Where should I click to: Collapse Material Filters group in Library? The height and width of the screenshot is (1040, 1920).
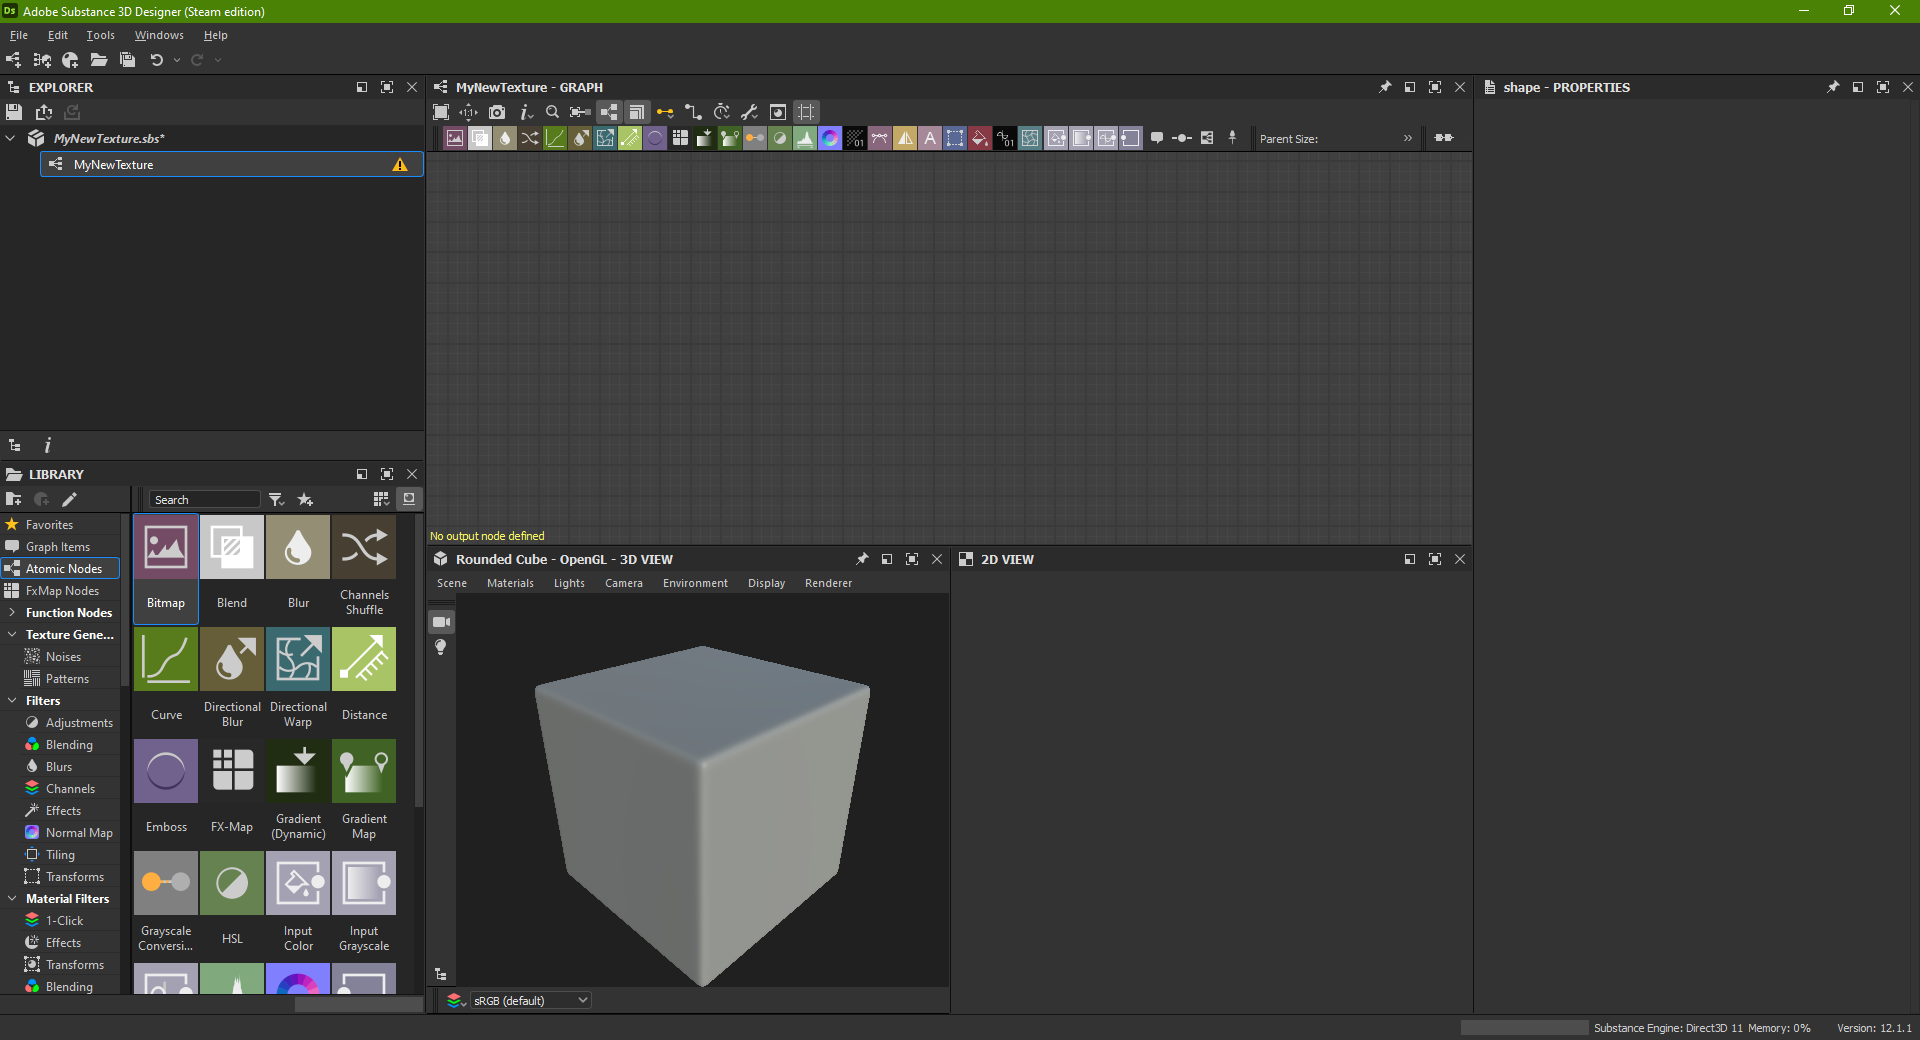tap(11, 898)
